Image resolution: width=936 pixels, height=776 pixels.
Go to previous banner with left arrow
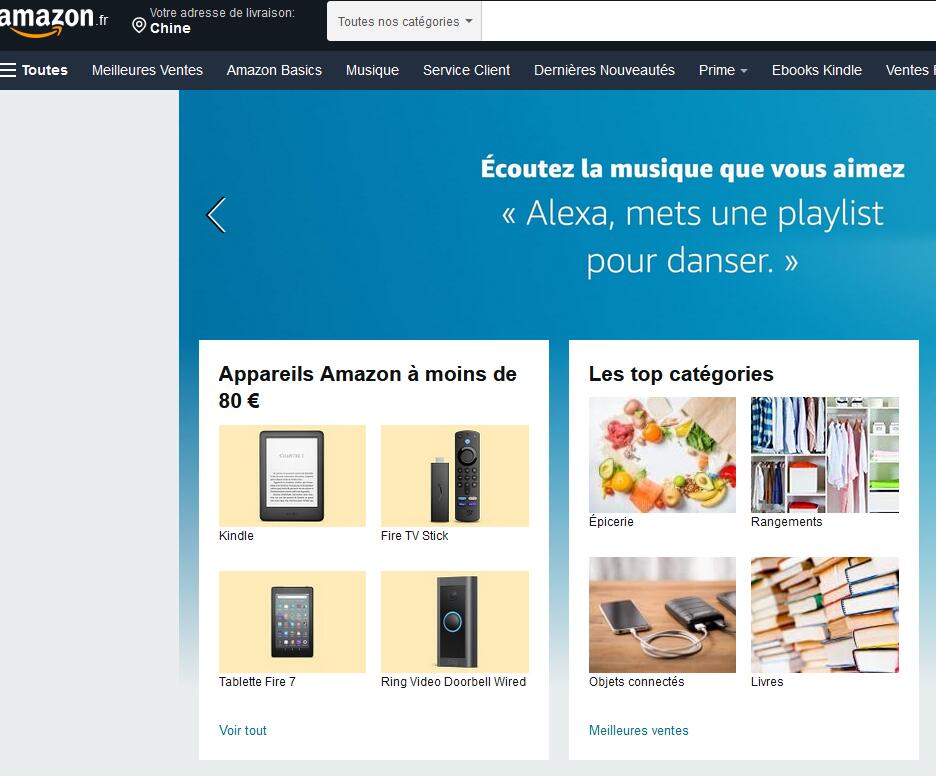pyautogui.click(x=216, y=215)
